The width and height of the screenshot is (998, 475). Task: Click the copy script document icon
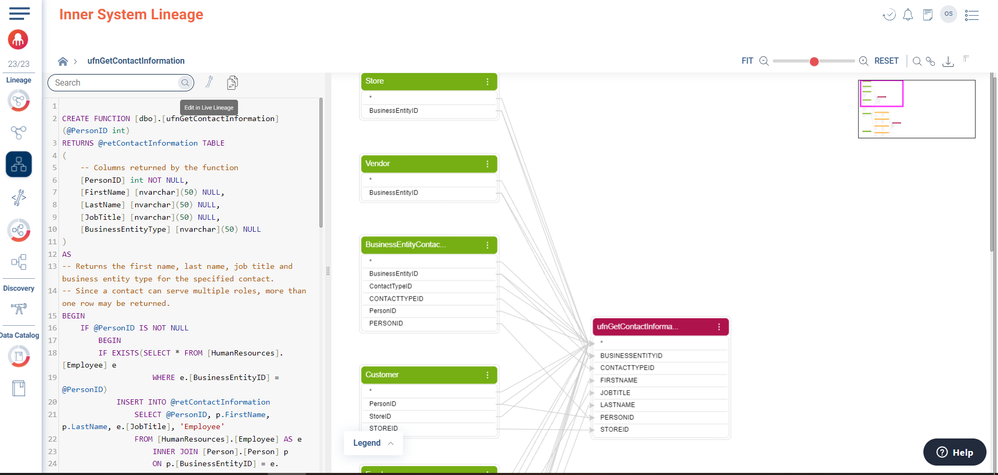coord(233,82)
